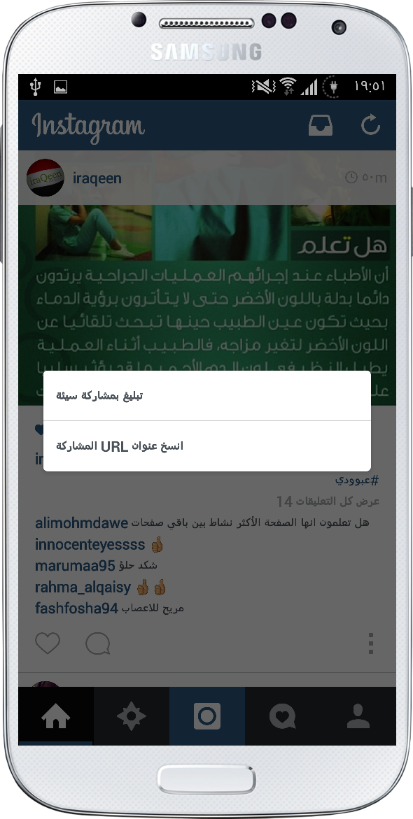Screen dimensions: 413x819
Task: Open the Instagram Direct inbox icon
Action: tap(320, 125)
